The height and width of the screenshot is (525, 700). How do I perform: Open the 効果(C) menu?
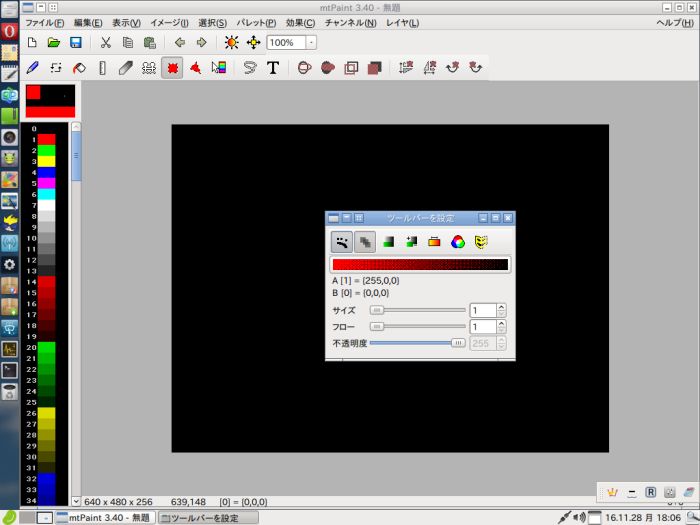tap(300, 22)
